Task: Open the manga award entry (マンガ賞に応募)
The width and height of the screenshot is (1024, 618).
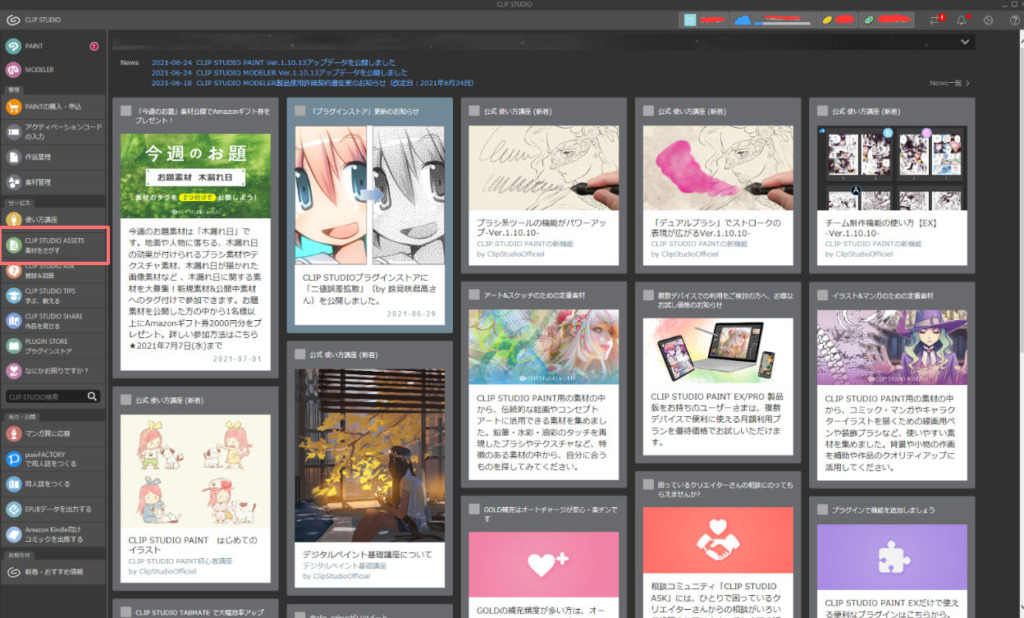Action: (x=52, y=434)
